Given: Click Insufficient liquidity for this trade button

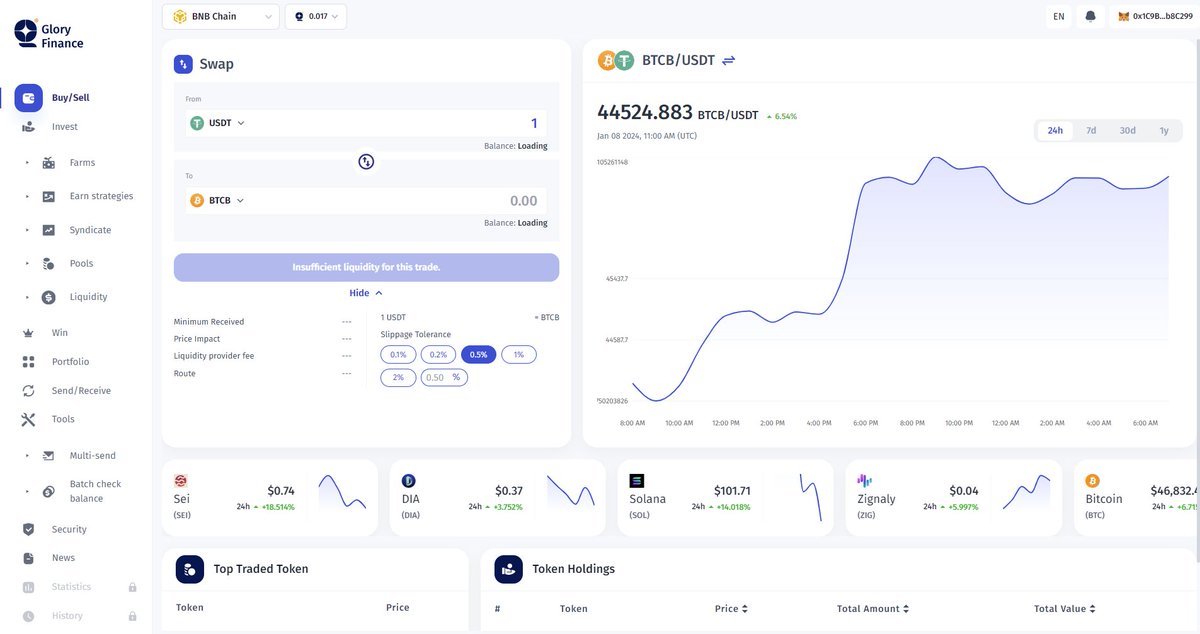Looking at the screenshot, I should [x=366, y=267].
